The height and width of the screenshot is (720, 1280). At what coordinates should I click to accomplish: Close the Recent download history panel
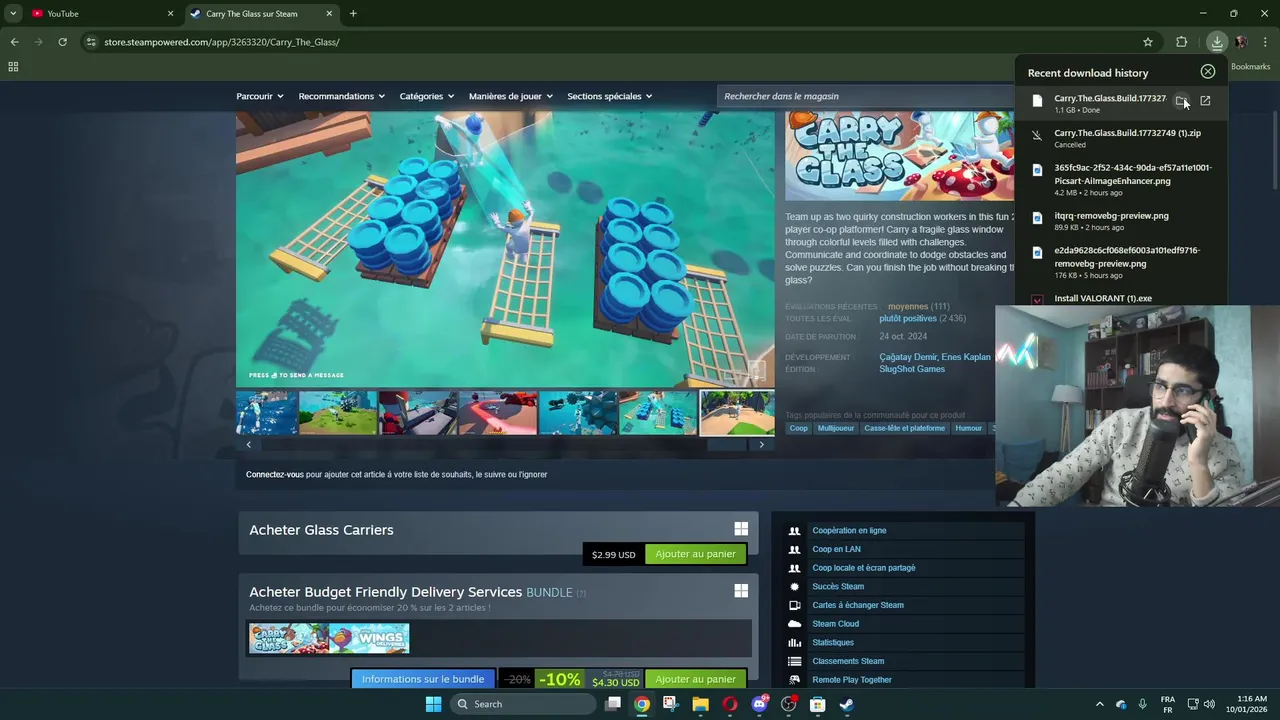click(x=1208, y=72)
